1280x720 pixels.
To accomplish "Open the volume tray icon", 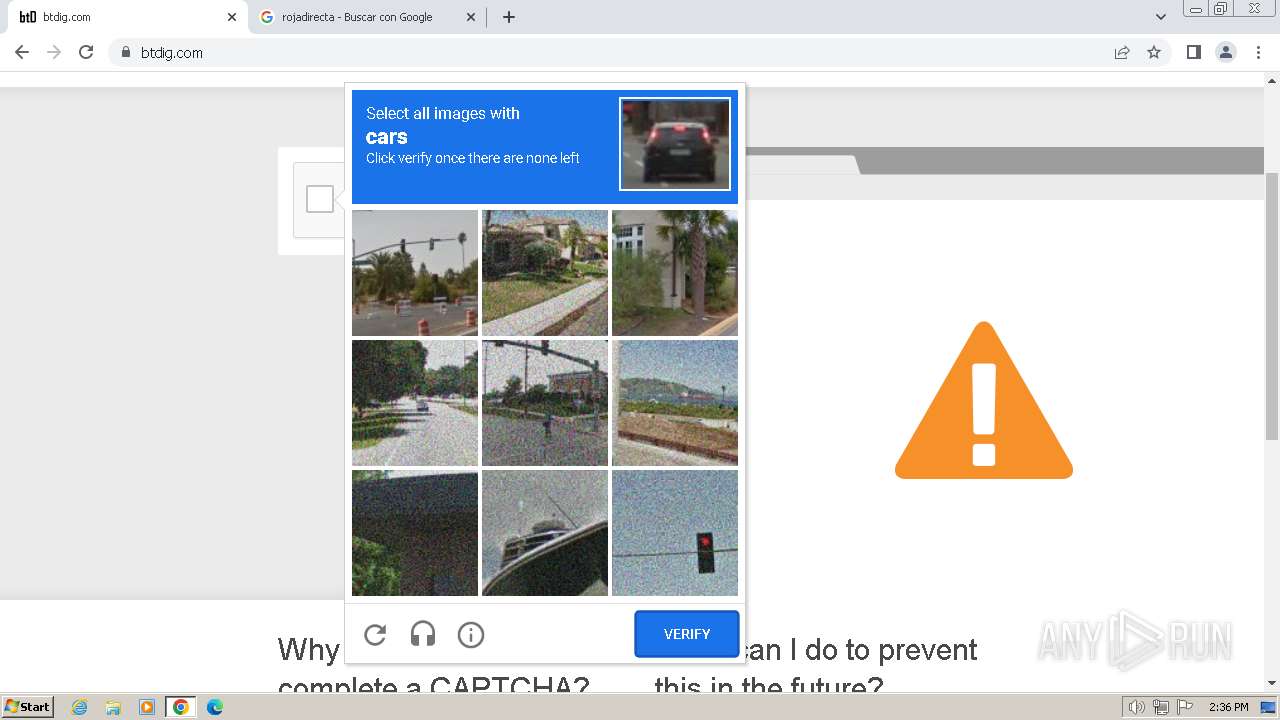I will pos(1137,707).
